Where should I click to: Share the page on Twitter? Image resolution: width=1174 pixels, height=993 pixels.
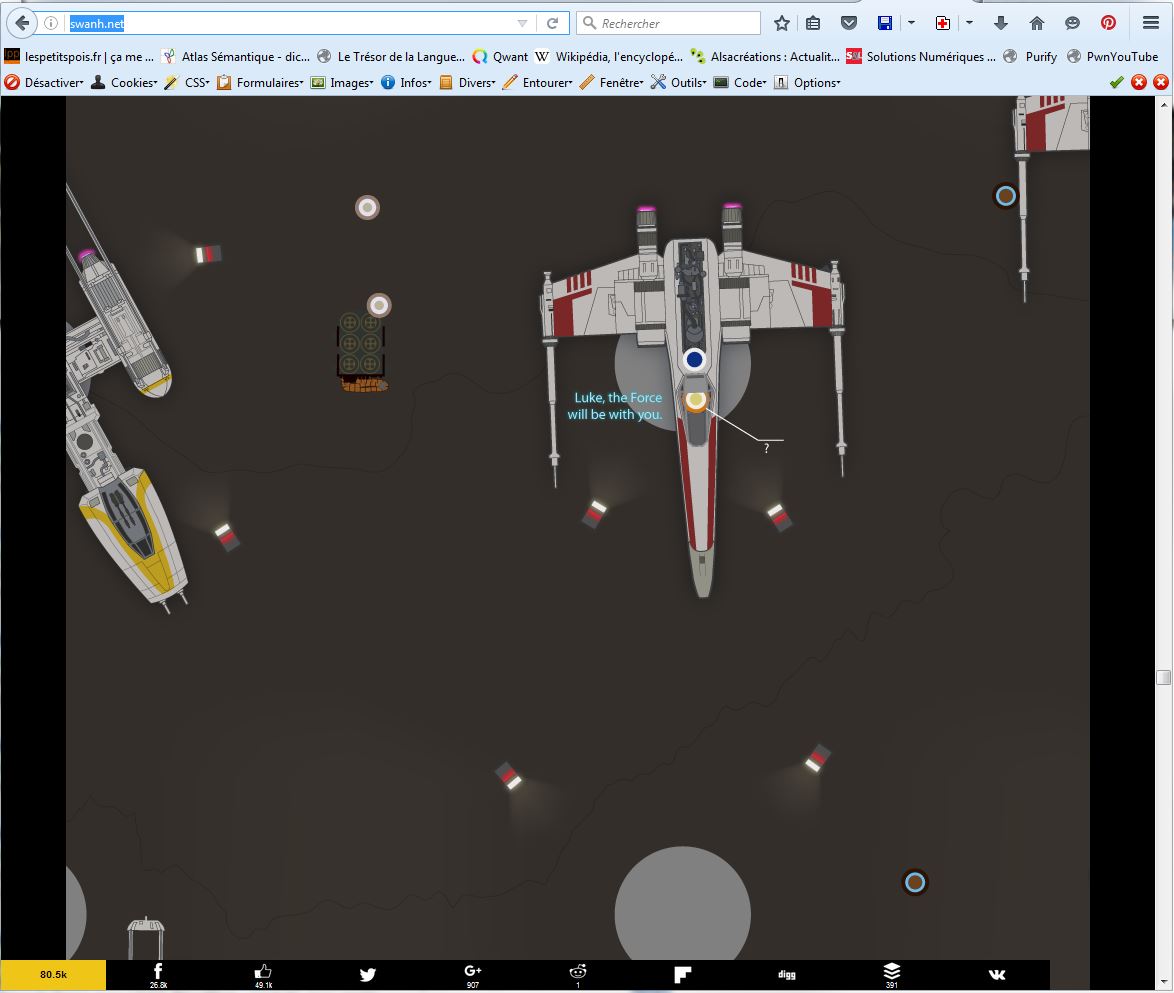coord(367,975)
